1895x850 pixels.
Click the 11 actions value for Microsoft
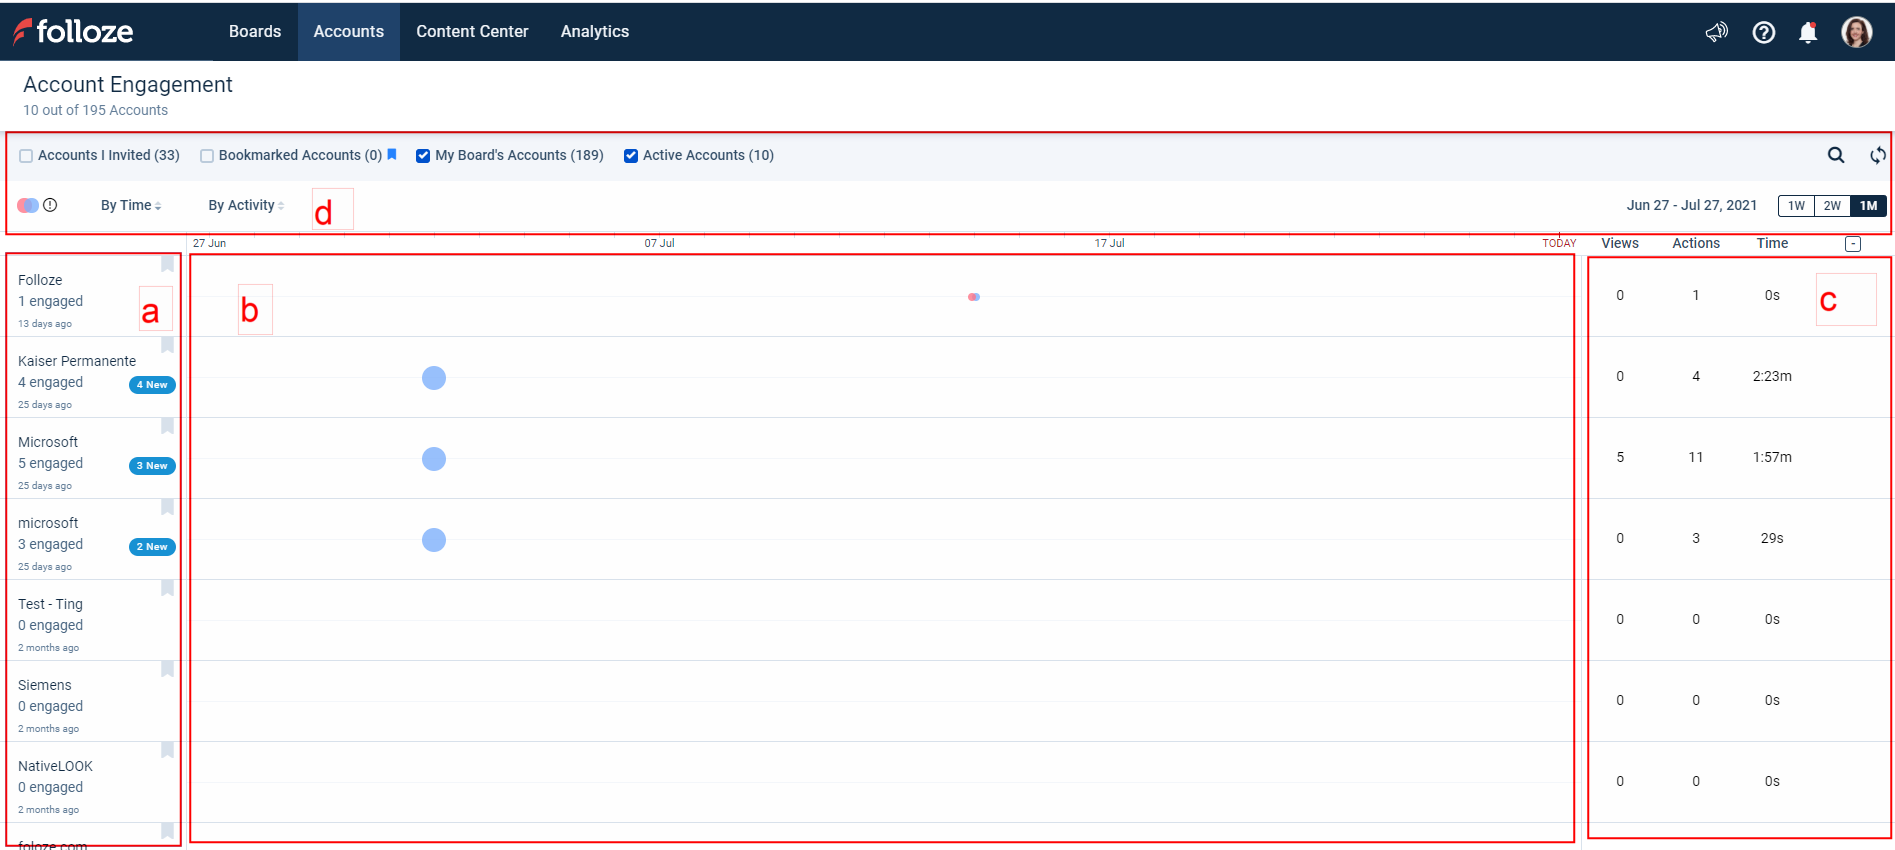[x=1696, y=457]
